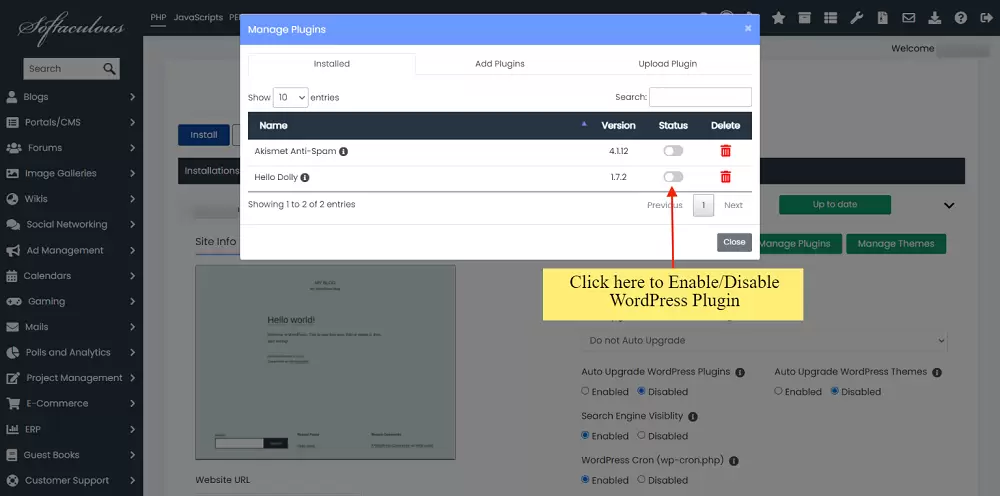The width and height of the screenshot is (1000, 496).
Task: Select the JavaScripts tab in top bar
Action: click(198, 18)
